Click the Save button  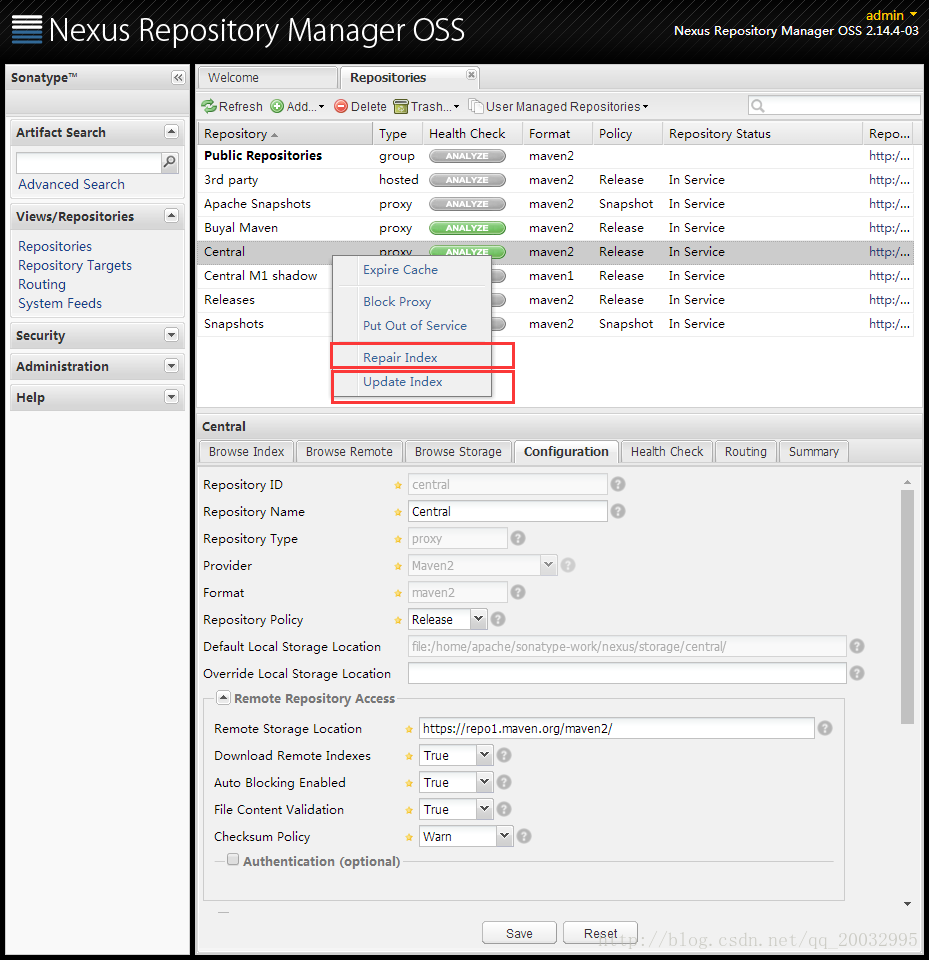coord(519,933)
